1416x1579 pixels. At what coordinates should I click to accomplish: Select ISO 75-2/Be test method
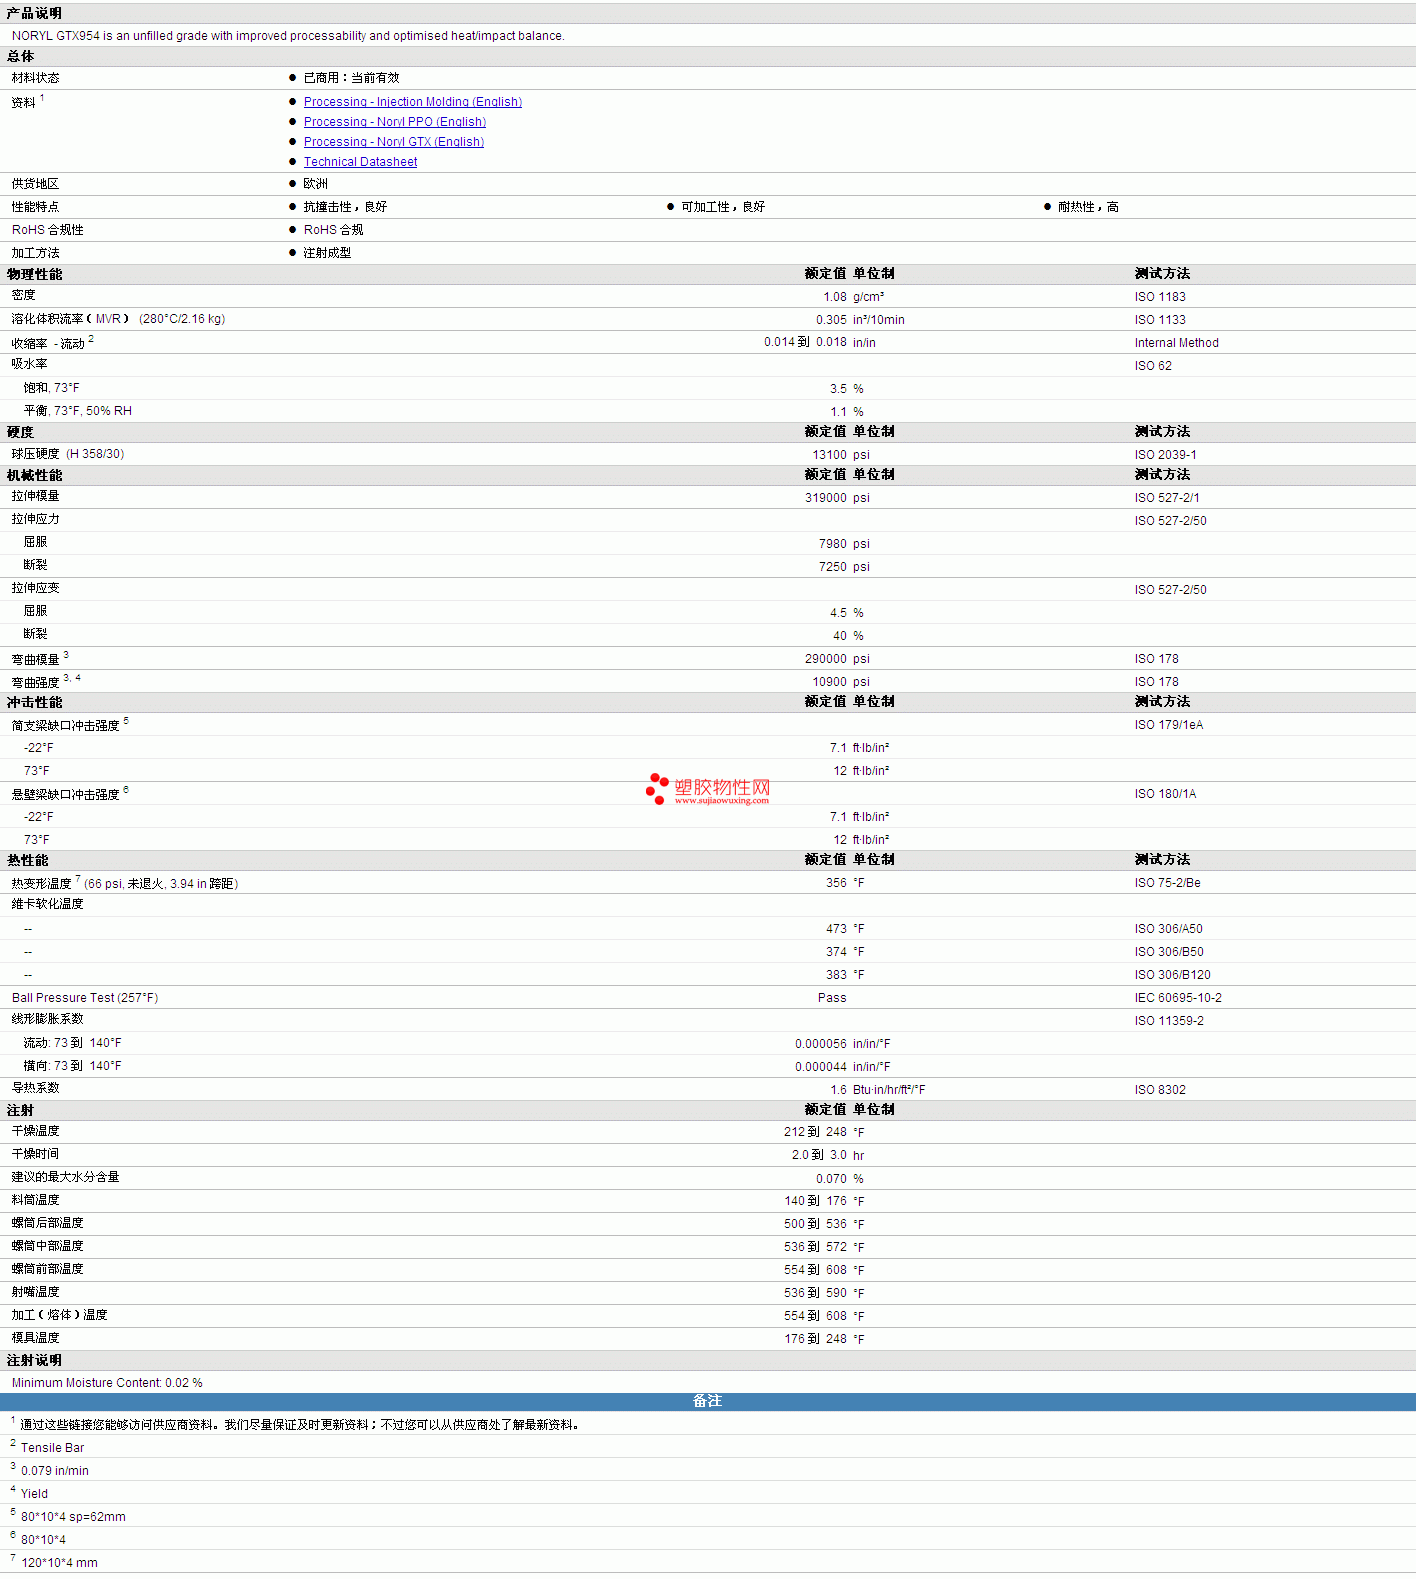coord(1167,883)
